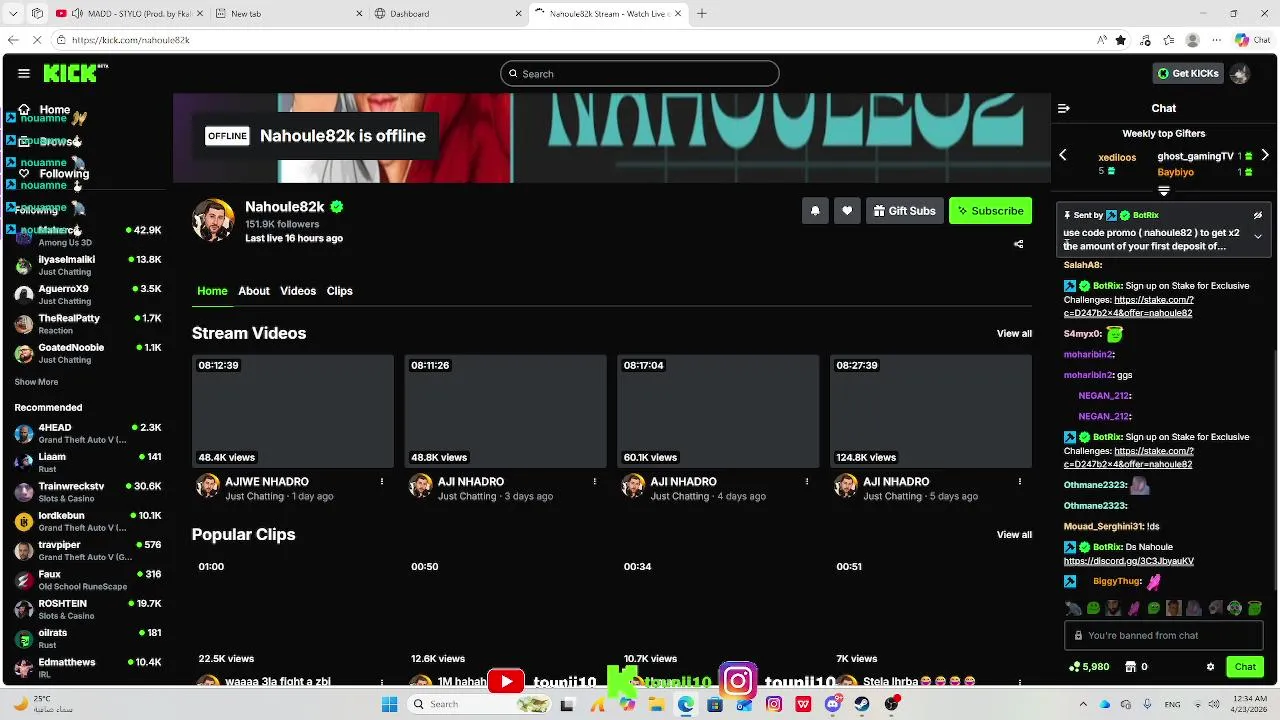Bookmark the page with the star icon

[x=1121, y=40]
